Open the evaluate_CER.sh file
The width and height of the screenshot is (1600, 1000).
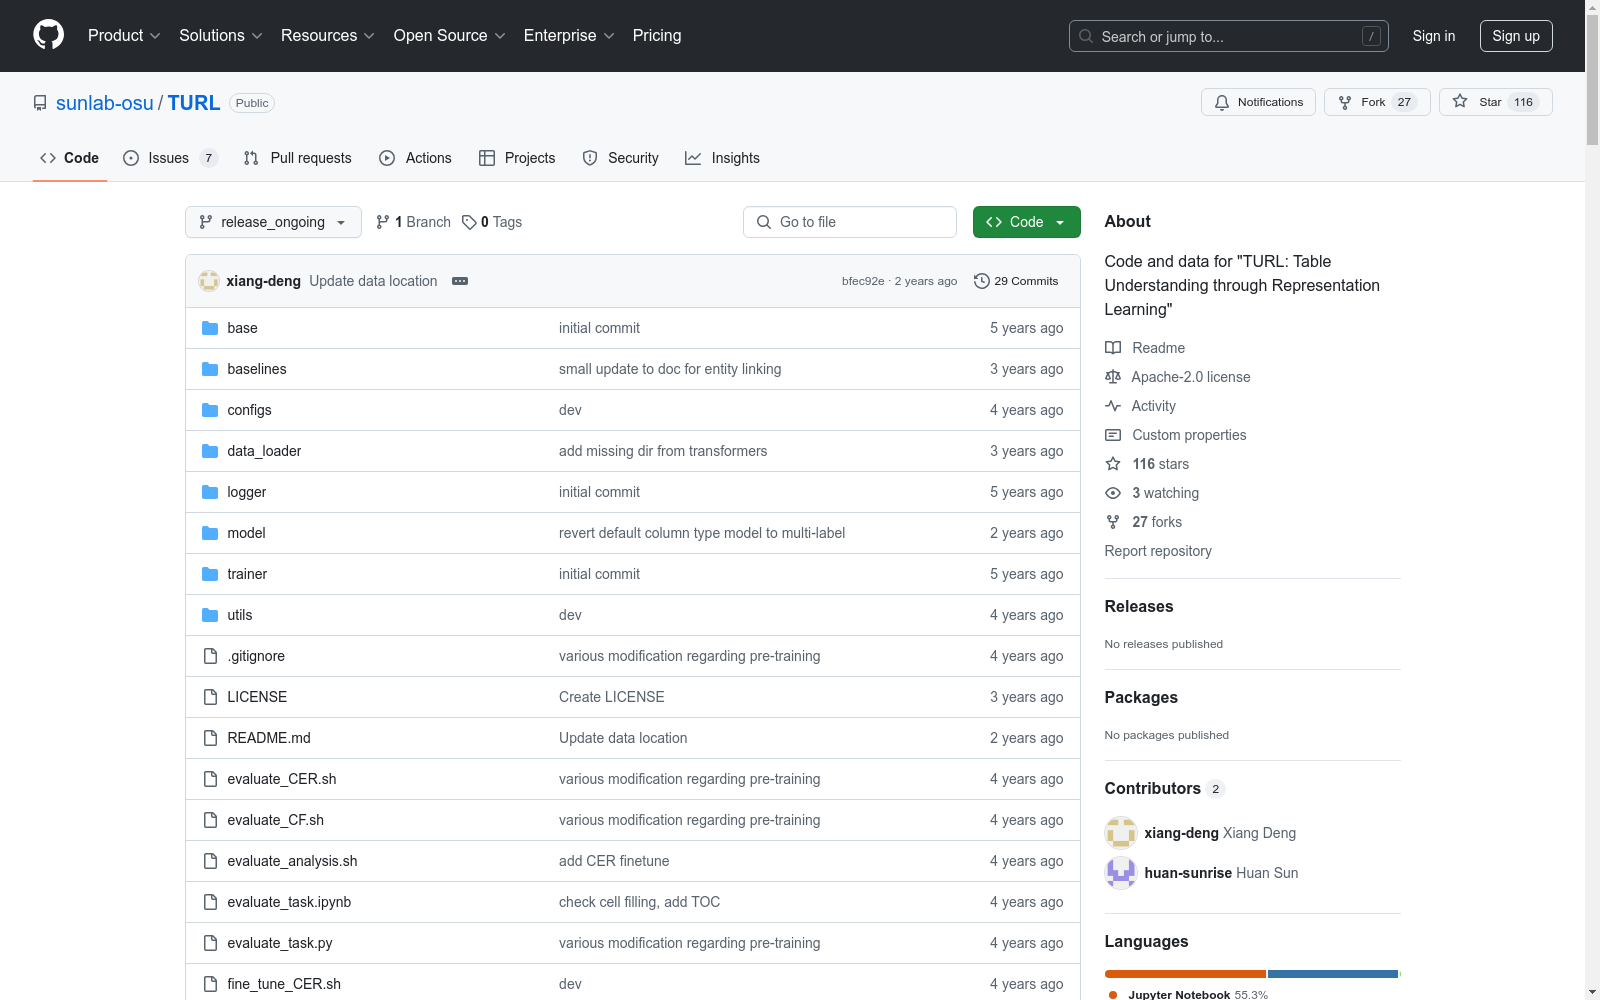click(x=282, y=779)
